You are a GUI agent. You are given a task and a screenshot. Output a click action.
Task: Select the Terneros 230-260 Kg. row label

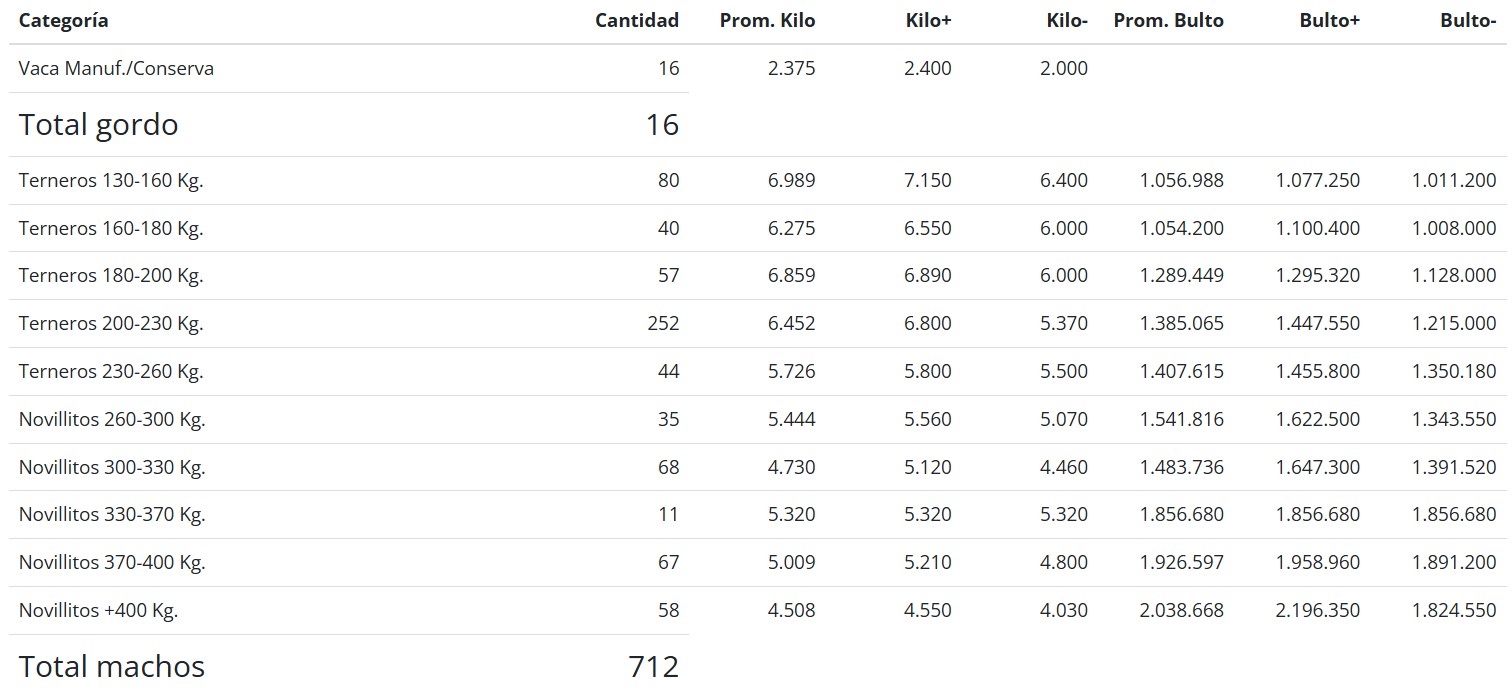tap(111, 372)
